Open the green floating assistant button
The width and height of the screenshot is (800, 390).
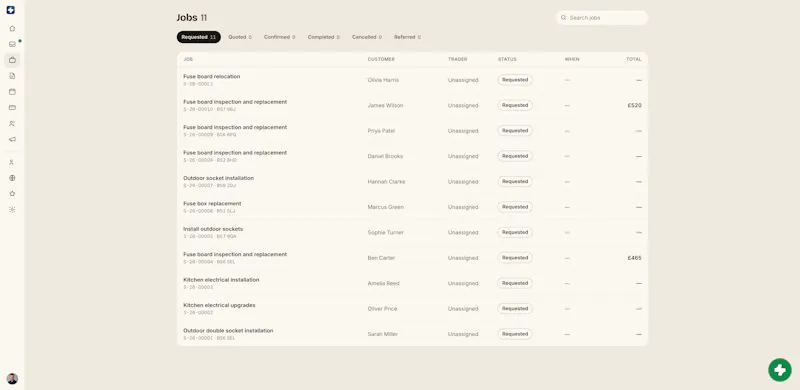780,370
